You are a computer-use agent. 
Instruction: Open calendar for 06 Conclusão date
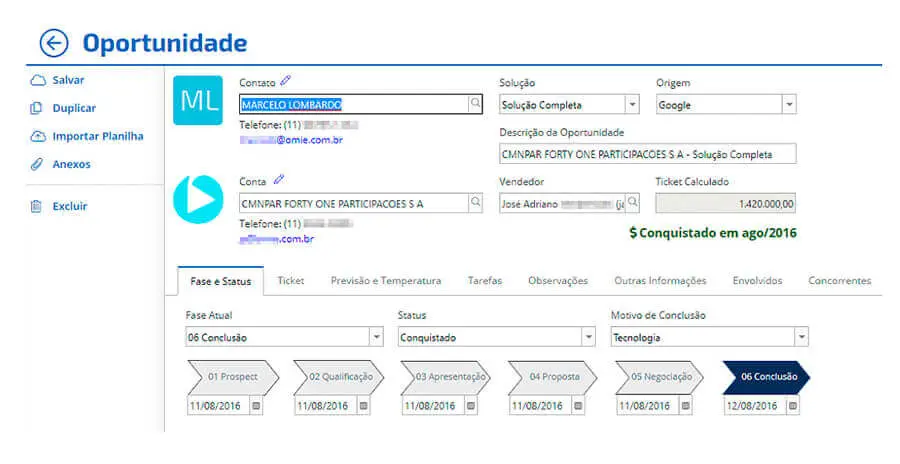click(x=792, y=406)
